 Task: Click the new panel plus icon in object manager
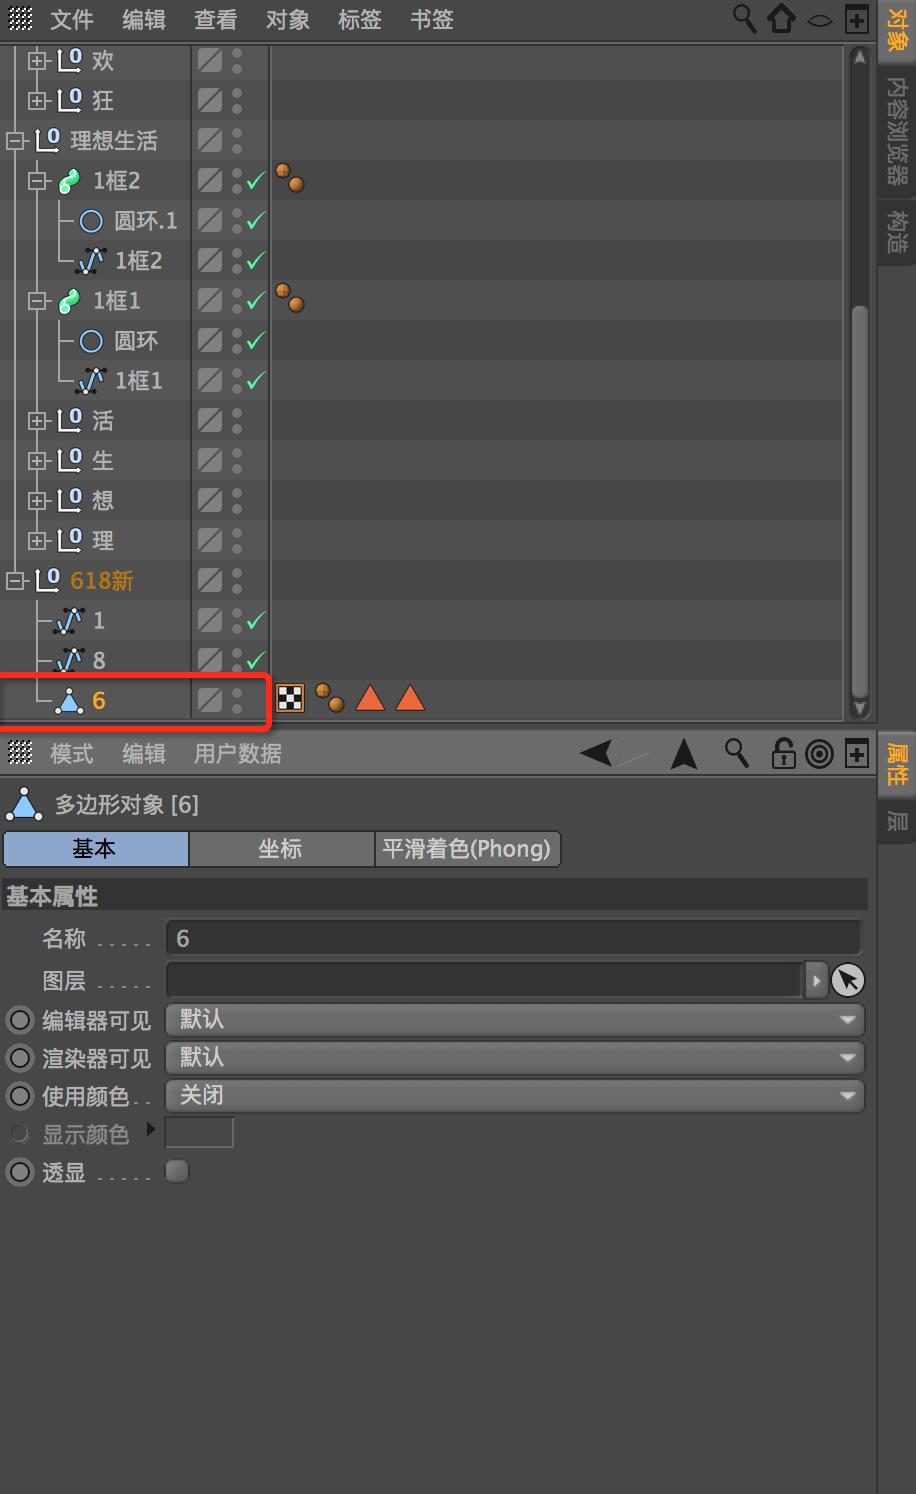click(857, 19)
